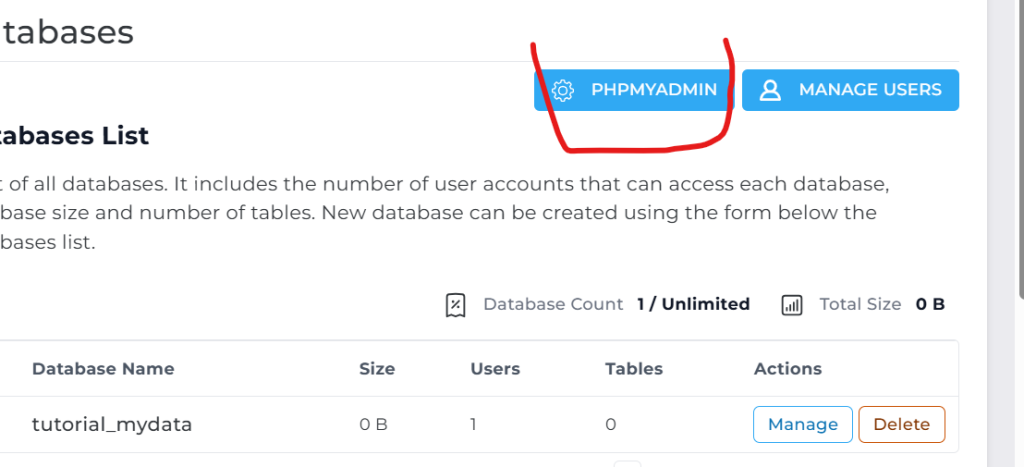Click the '1 / Unlimited' database count value
Viewport: 1024px width, 467px height.
point(693,304)
